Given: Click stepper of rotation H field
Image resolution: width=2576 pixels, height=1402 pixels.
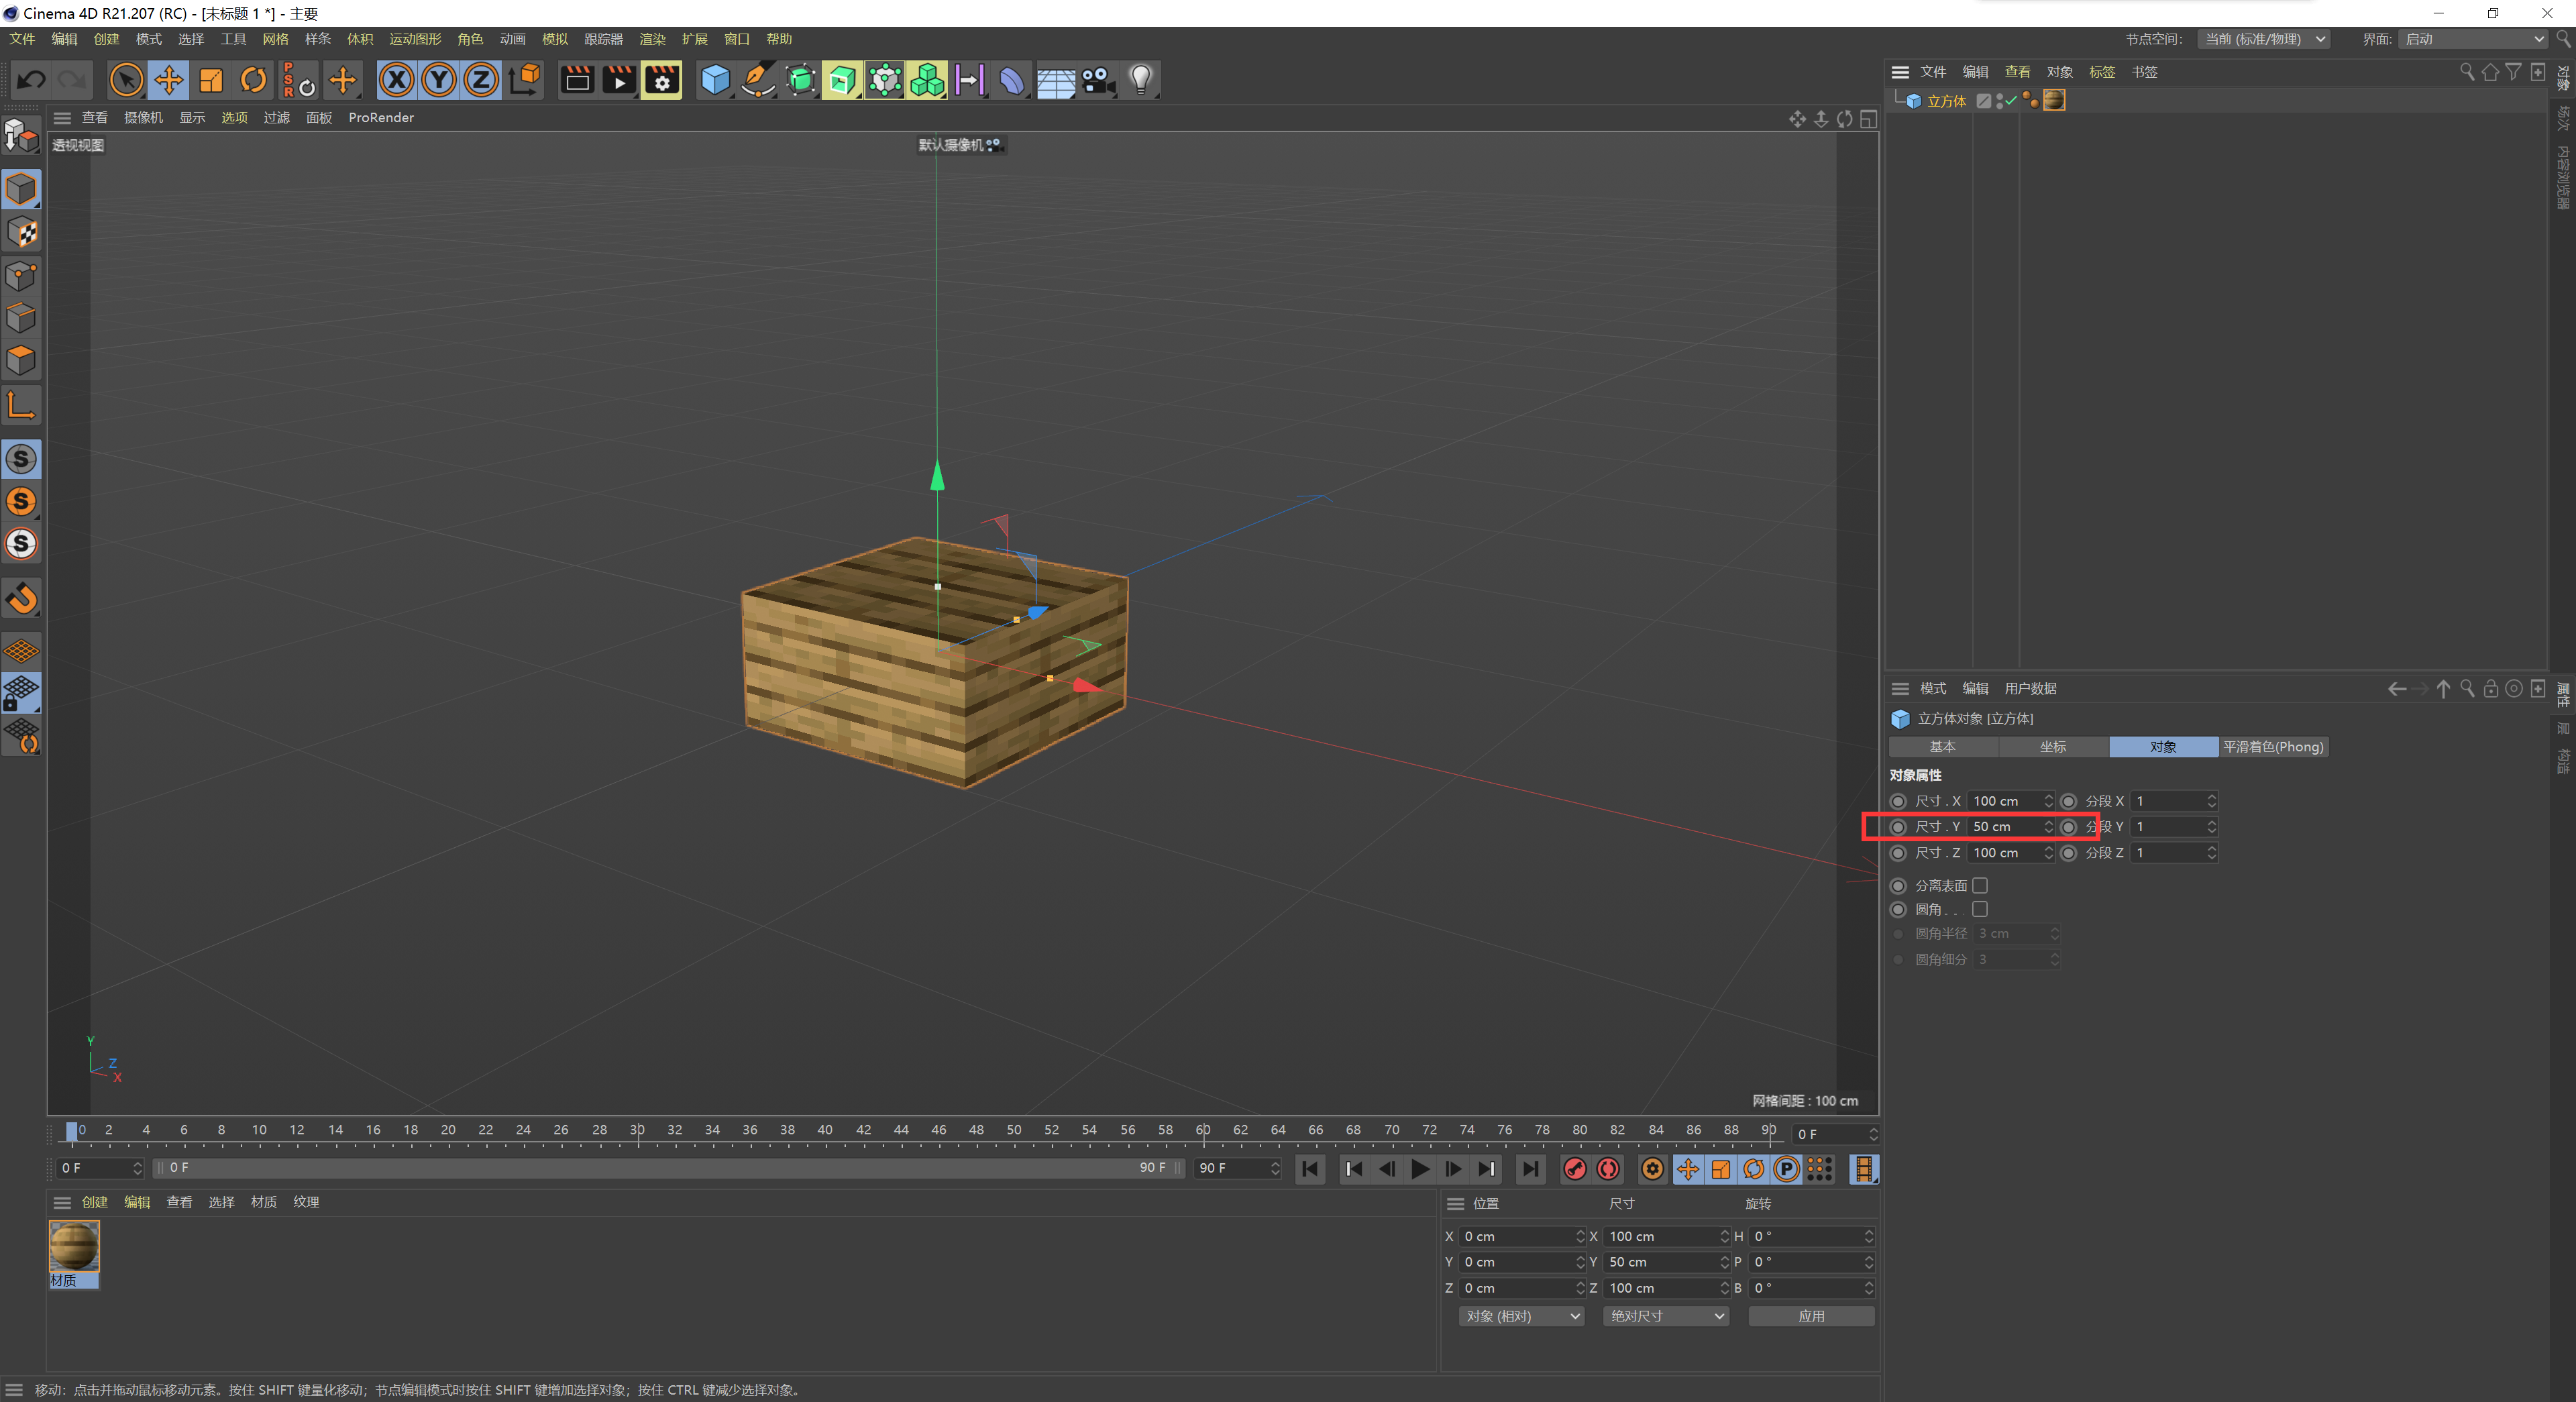Looking at the screenshot, I should 1868,1237.
